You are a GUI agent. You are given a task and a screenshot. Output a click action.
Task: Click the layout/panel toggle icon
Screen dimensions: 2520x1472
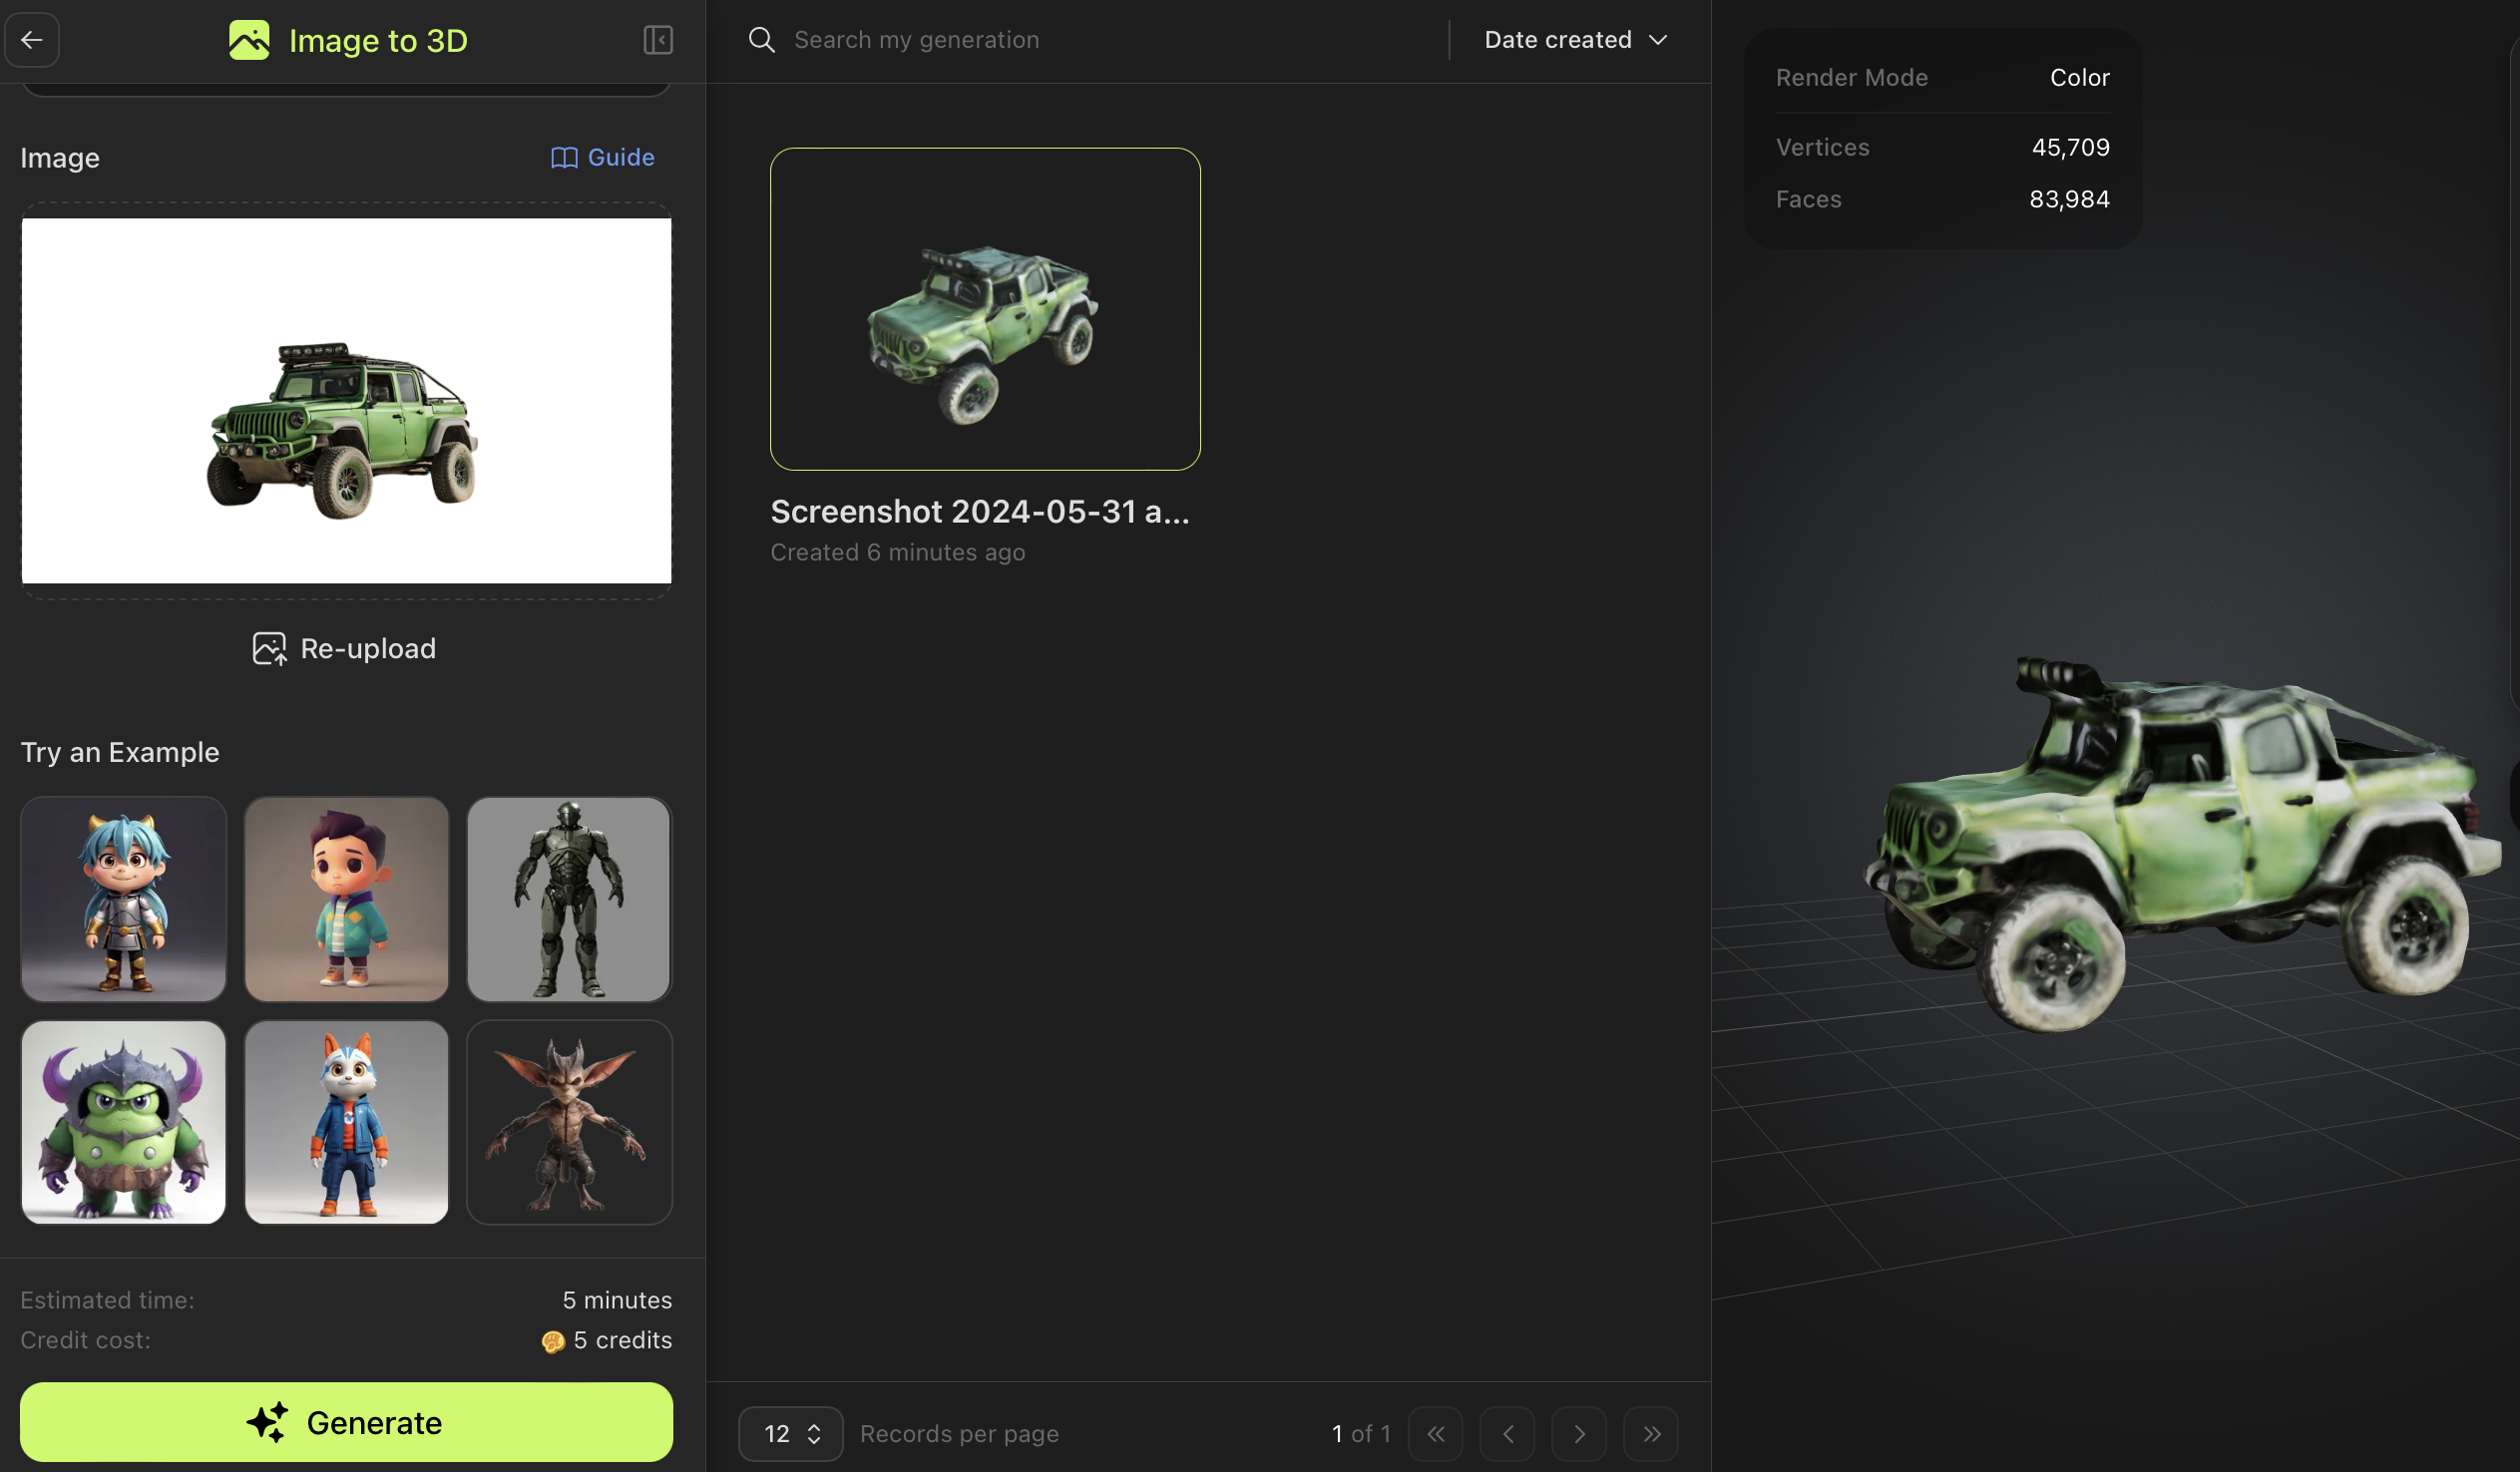[x=657, y=39]
